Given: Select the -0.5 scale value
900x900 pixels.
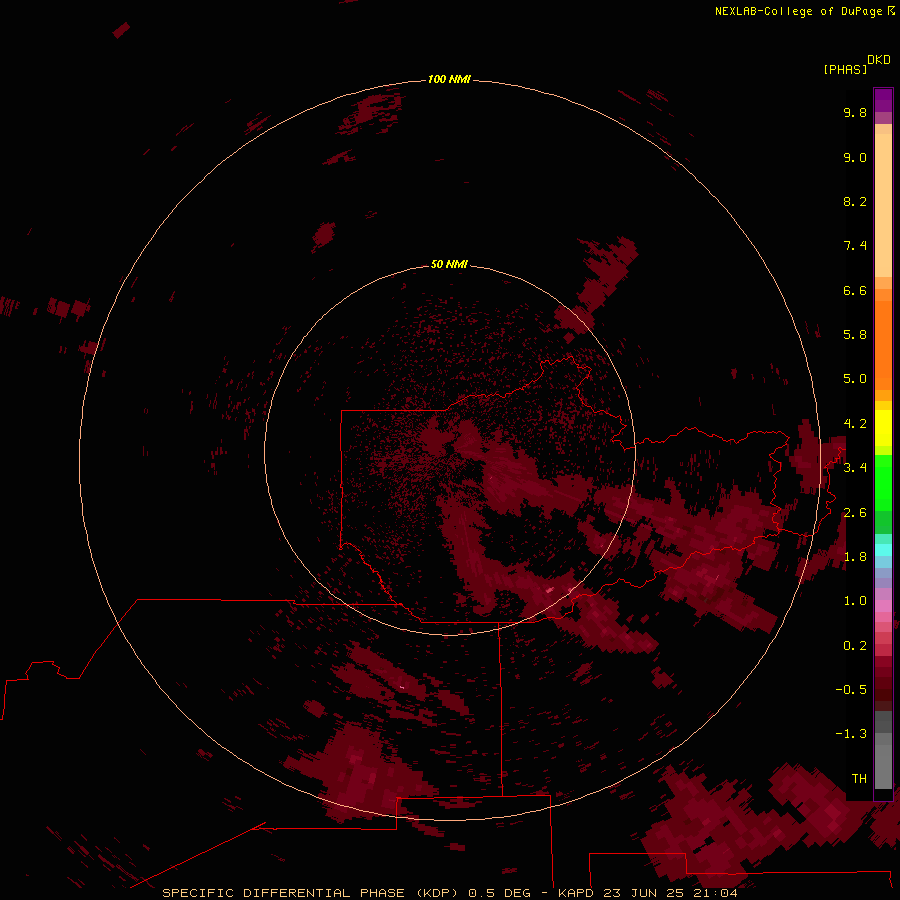Looking at the screenshot, I should 851,690.
